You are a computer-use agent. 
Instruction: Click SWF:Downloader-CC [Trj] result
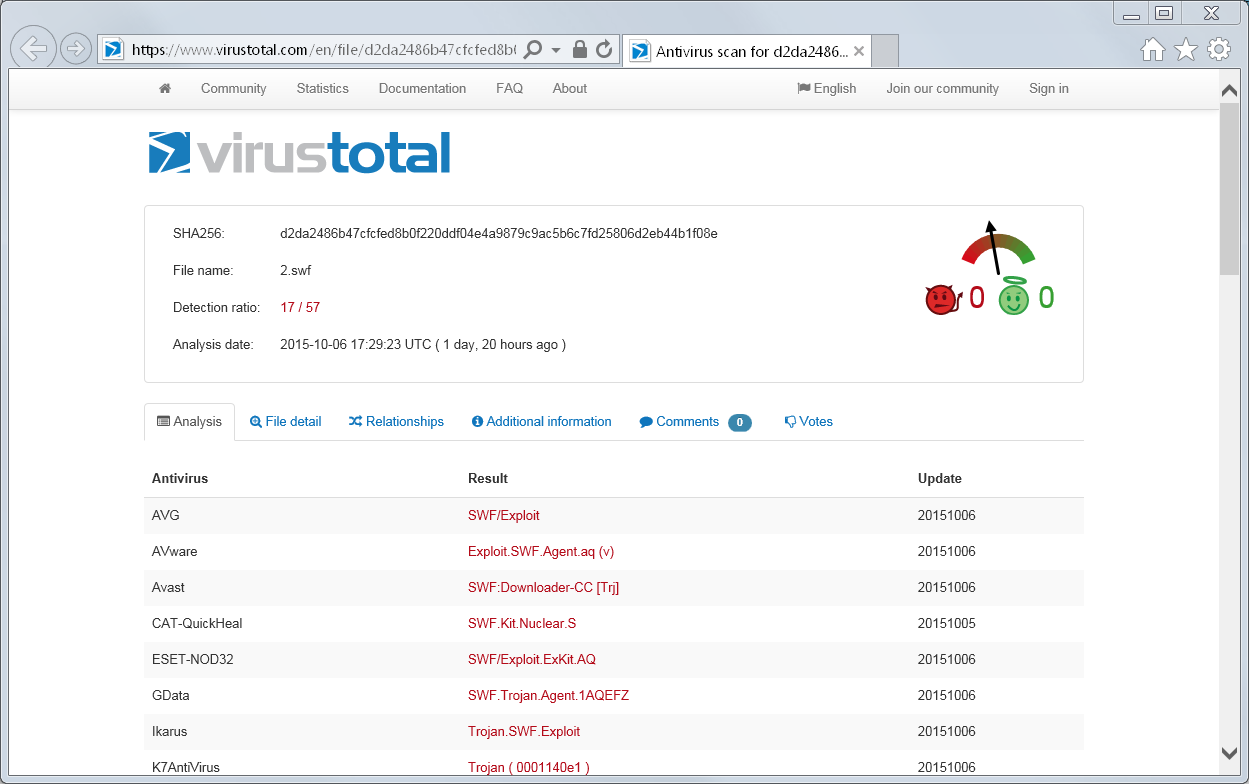pyautogui.click(x=544, y=587)
